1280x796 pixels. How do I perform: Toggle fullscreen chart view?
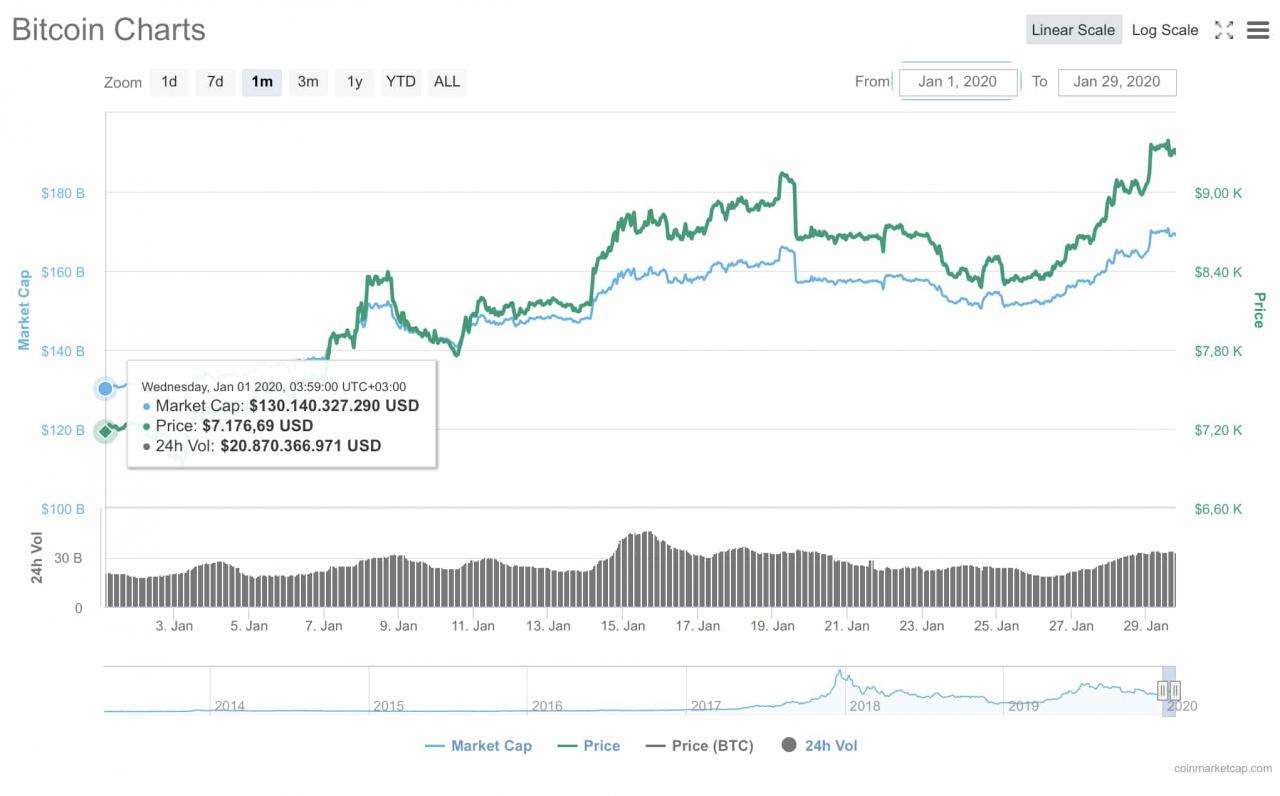click(x=1223, y=30)
